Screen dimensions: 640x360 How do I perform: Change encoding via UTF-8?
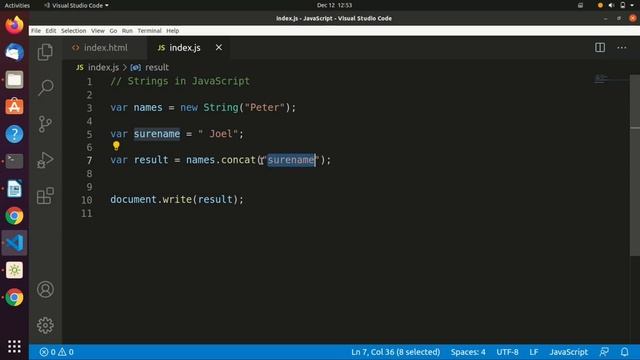[507, 352]
